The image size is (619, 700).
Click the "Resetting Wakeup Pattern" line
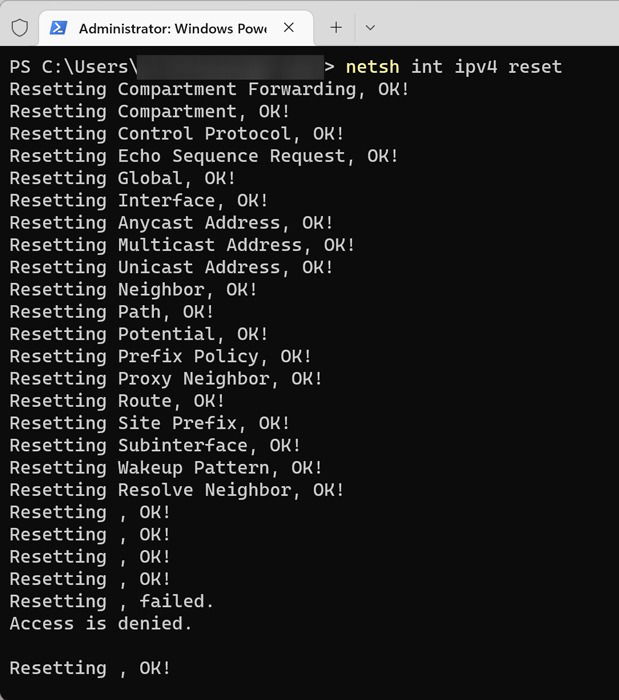coord(166,468)
